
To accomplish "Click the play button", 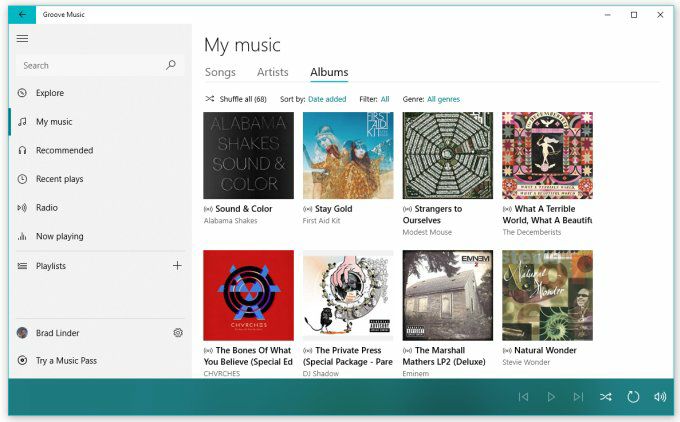I will tap(551, 397).
